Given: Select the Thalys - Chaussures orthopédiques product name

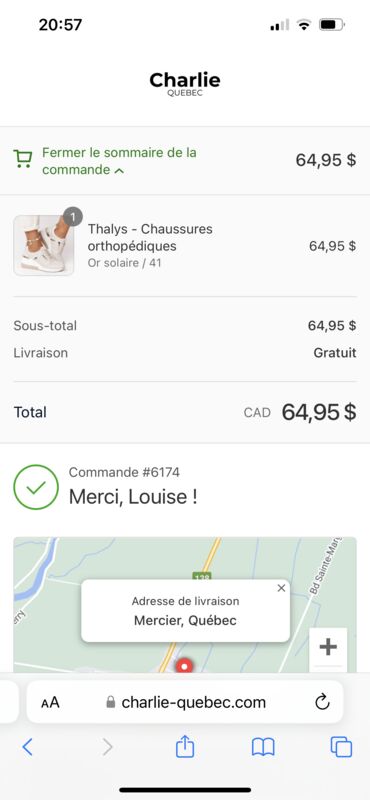Looking at the screenshot, I should click(150, 237).
